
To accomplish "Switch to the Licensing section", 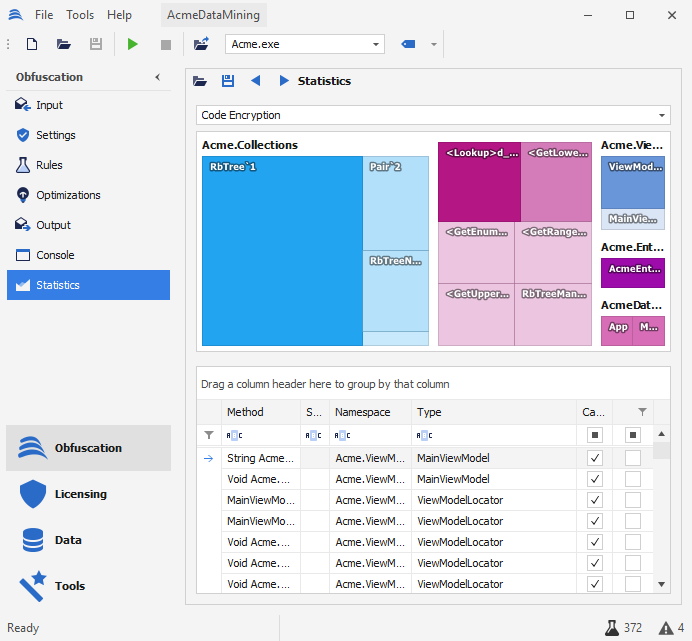I will point(80,494).
